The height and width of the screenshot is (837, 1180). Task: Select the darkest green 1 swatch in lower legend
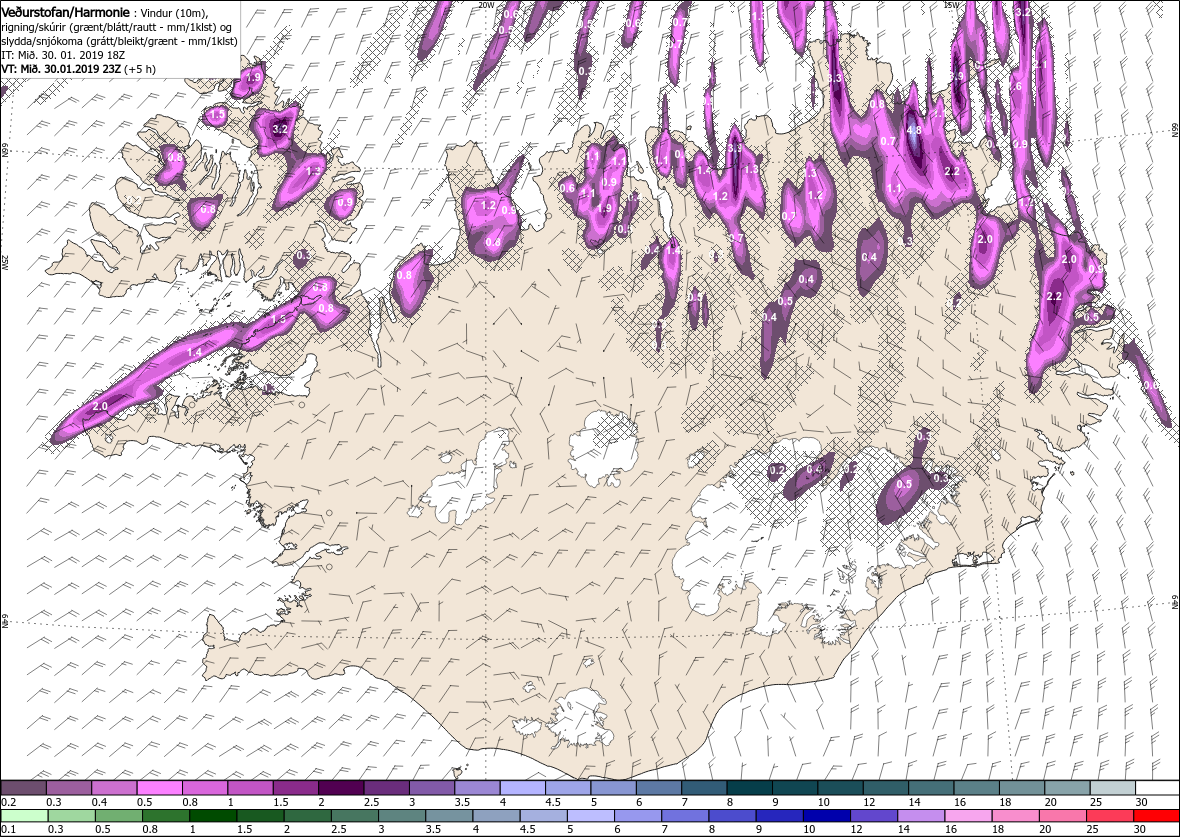(213, 816)
